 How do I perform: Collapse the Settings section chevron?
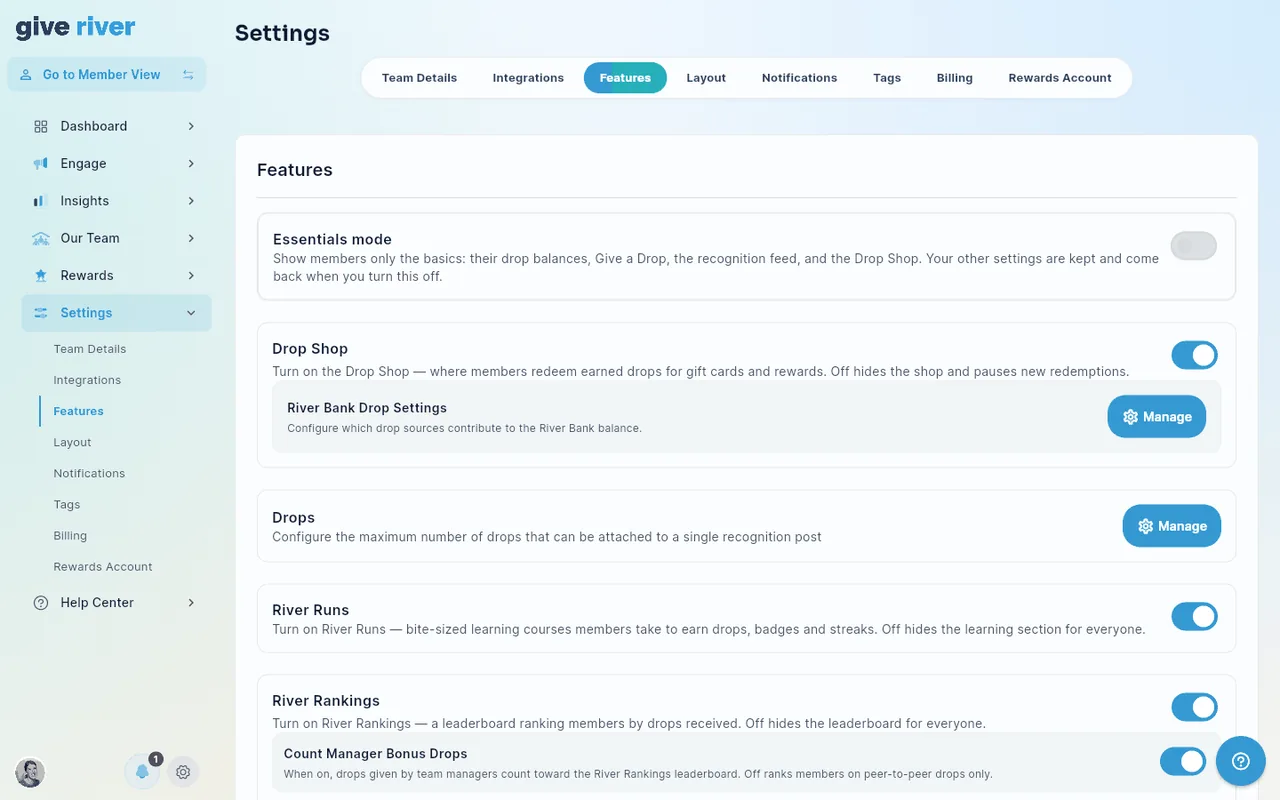[x=191, y=313]
